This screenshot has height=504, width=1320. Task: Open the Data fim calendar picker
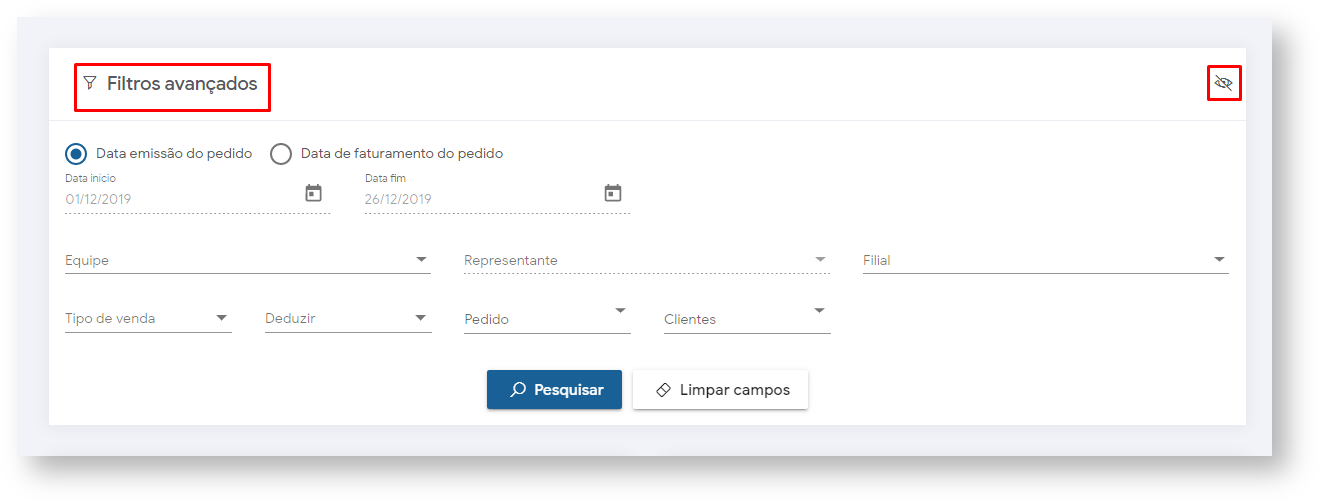point(613,193)
